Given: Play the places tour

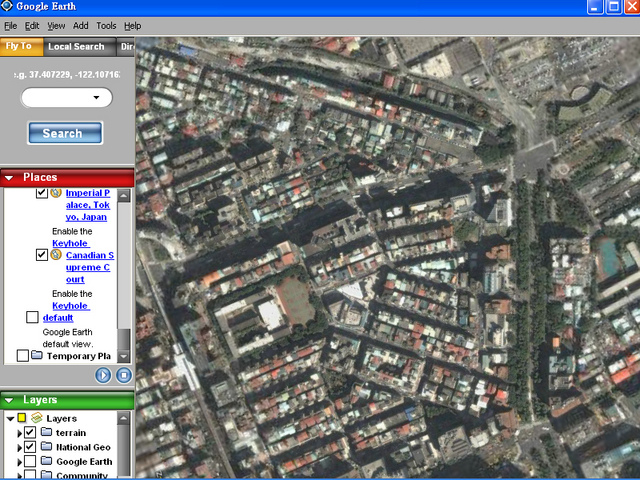Looking at the screenshot, I should (103, 375).
